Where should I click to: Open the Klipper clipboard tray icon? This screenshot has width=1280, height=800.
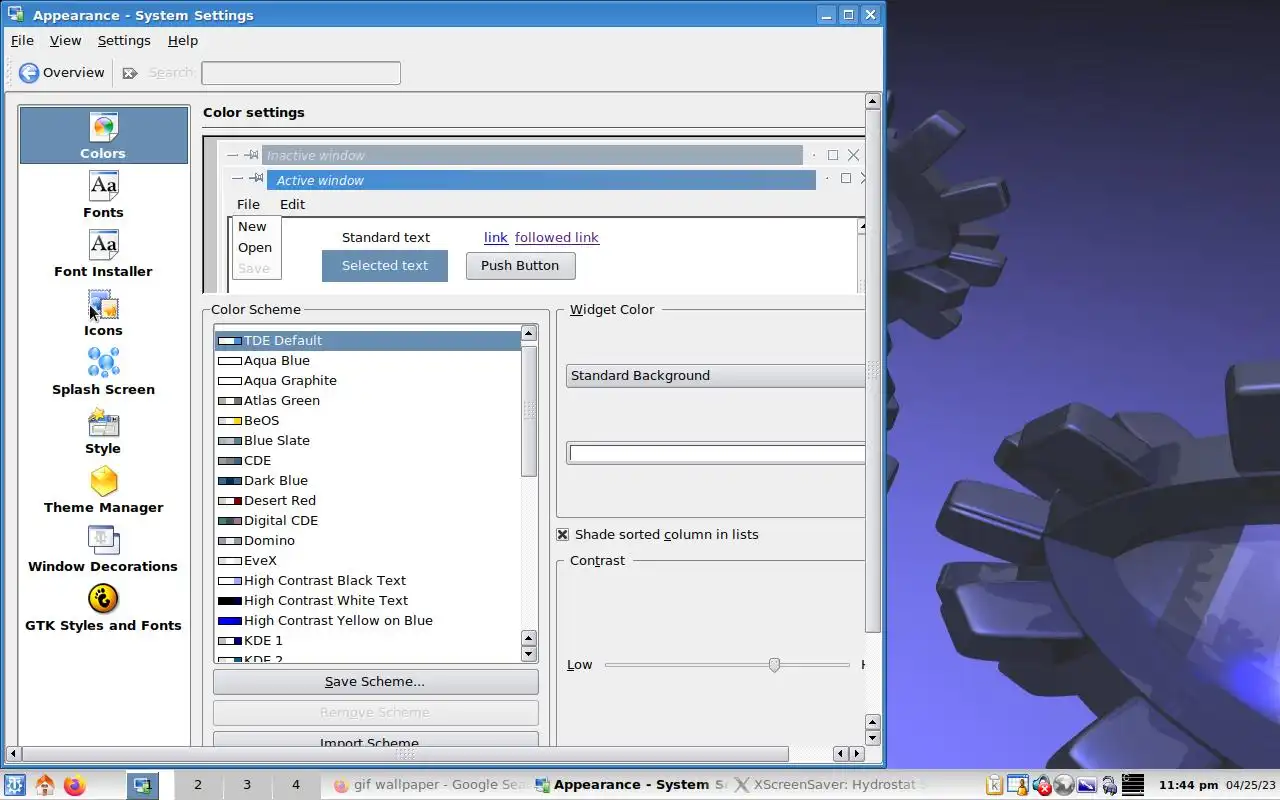tap(994, 785)
